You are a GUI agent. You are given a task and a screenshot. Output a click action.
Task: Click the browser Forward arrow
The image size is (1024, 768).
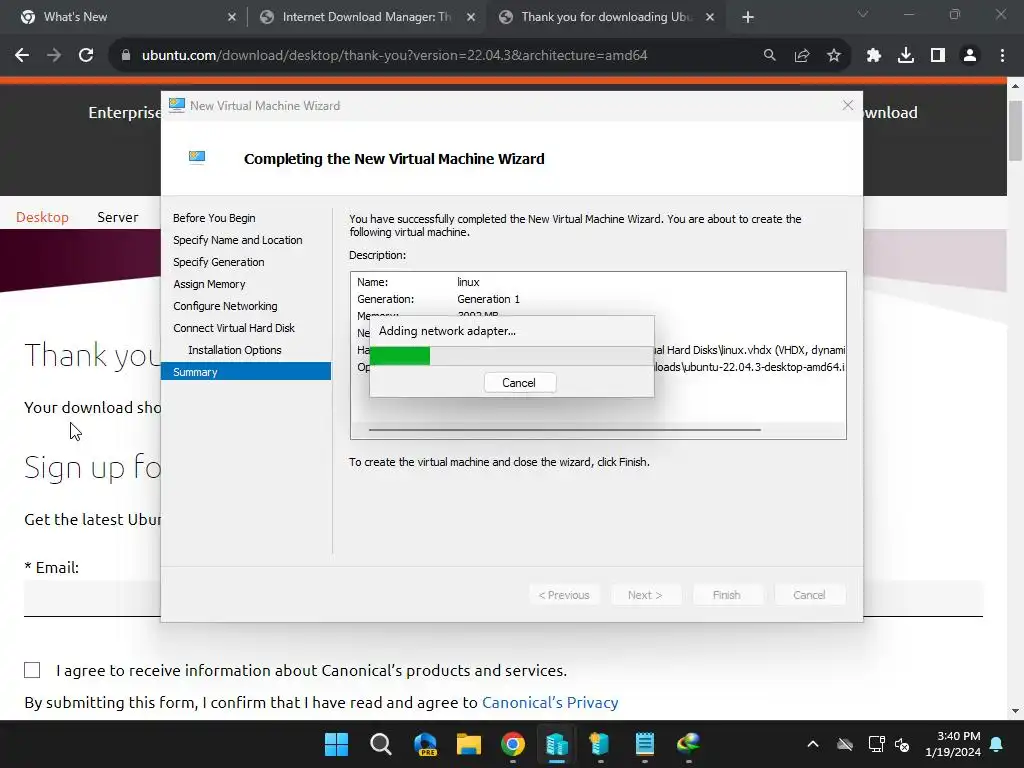[54, 56]
